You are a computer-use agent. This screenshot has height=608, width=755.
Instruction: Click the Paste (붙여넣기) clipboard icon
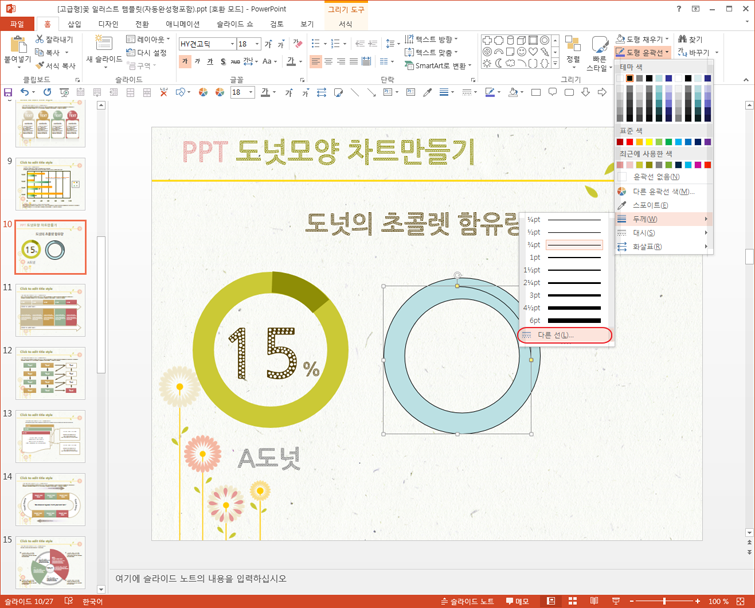pyautogui.click(x=18, y=44)
